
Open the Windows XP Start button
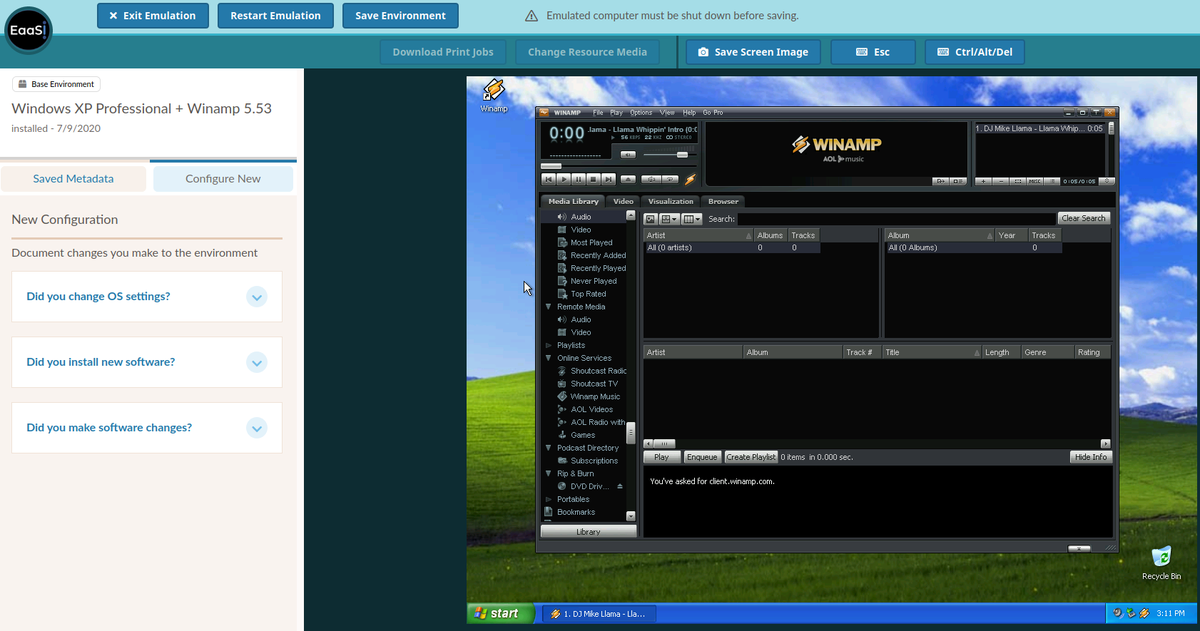tap(499, 613)
